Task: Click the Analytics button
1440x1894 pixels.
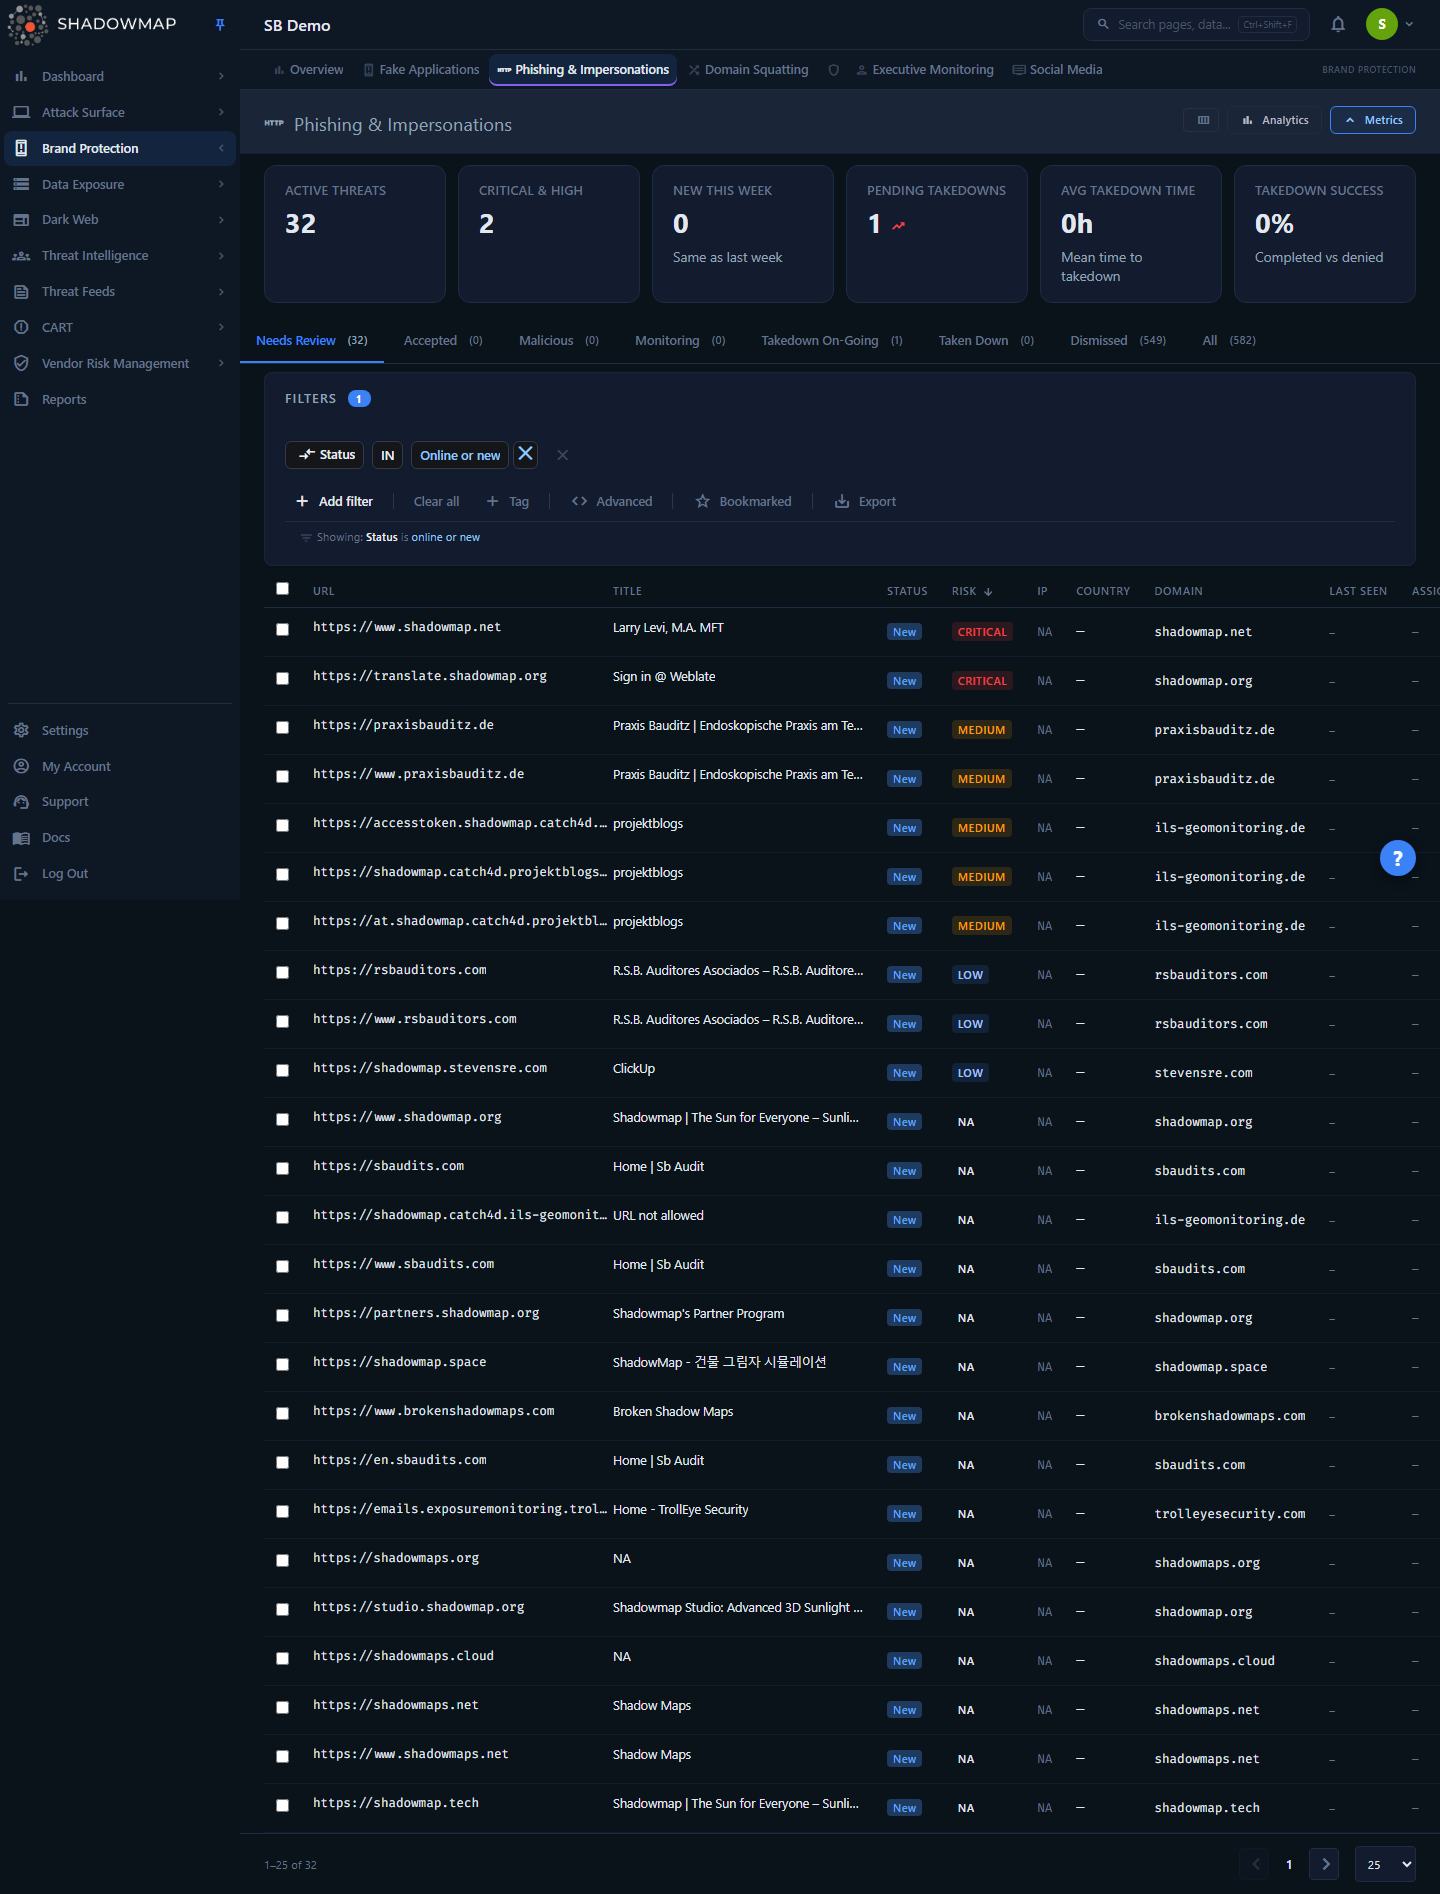Action: pos(1276,120)
